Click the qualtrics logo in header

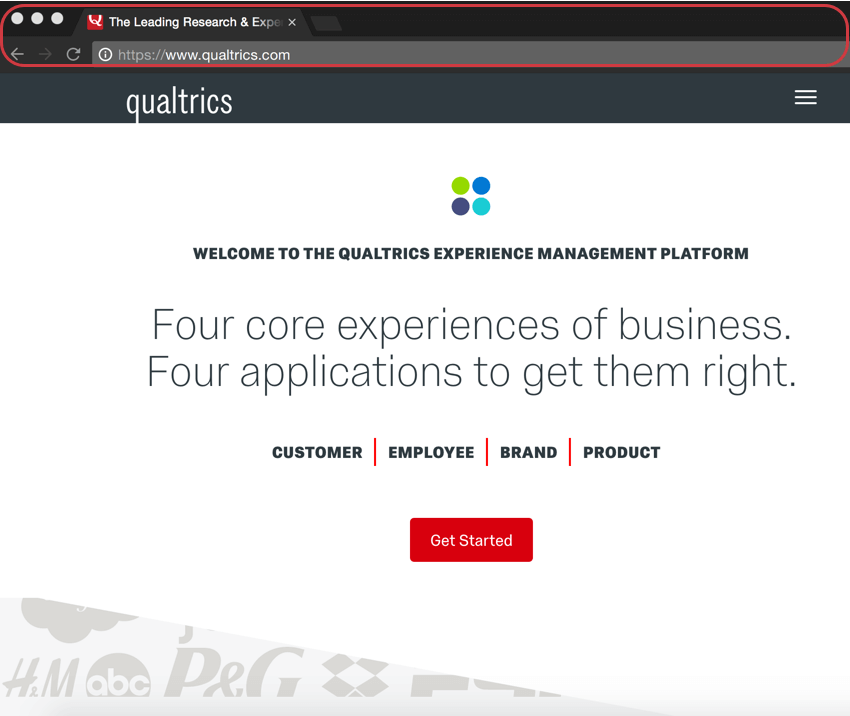179,102
